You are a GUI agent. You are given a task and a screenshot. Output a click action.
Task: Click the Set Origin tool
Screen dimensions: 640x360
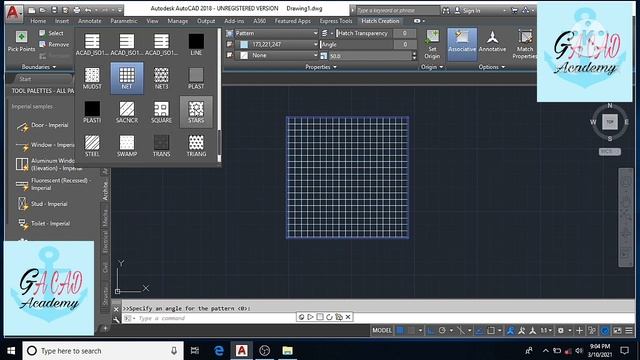tap(432, 44)
